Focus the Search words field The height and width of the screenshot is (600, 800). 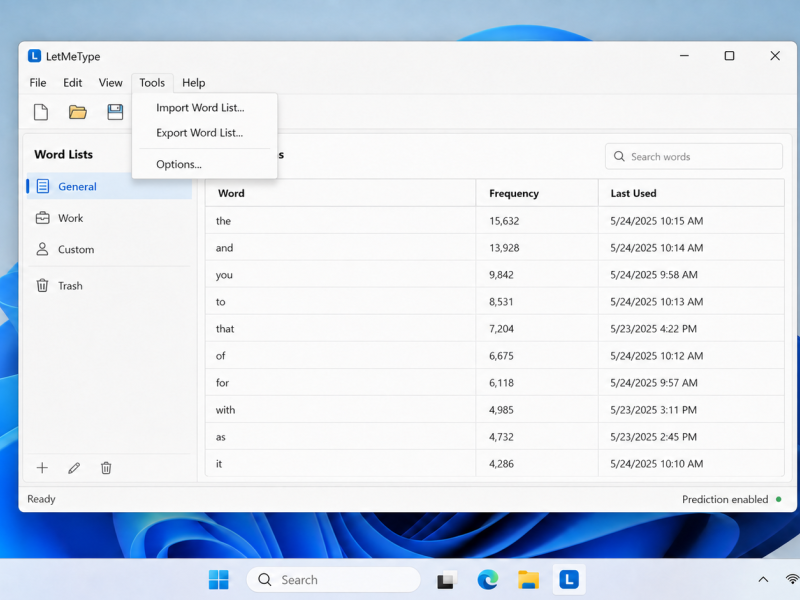click(693, 156)
